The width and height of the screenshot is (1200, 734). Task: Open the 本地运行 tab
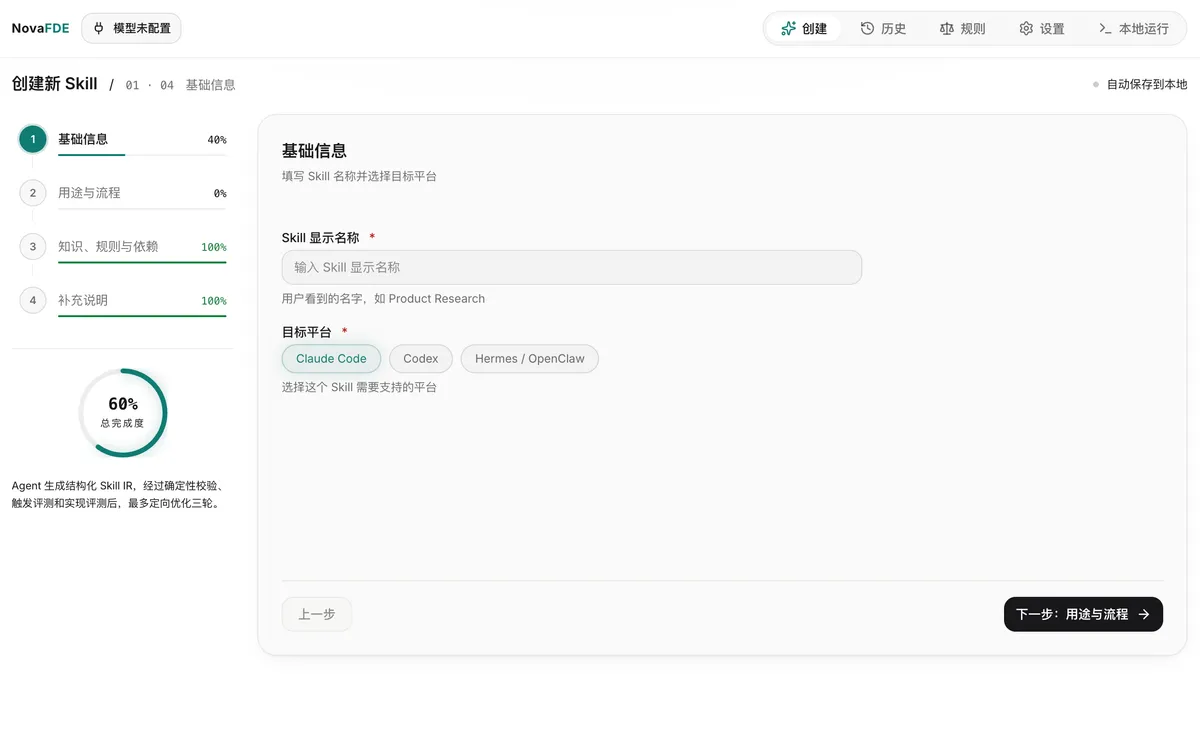tap(1133, 28)
